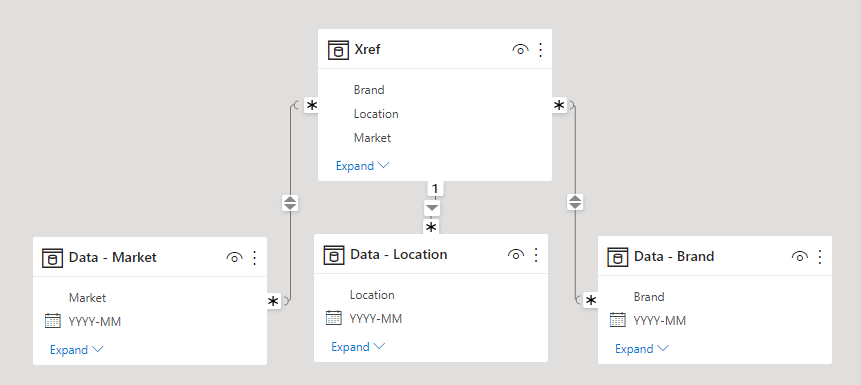The image size is (861, 385).
Task: Toggle visibility of the Xref table
Action: point(520,50)
